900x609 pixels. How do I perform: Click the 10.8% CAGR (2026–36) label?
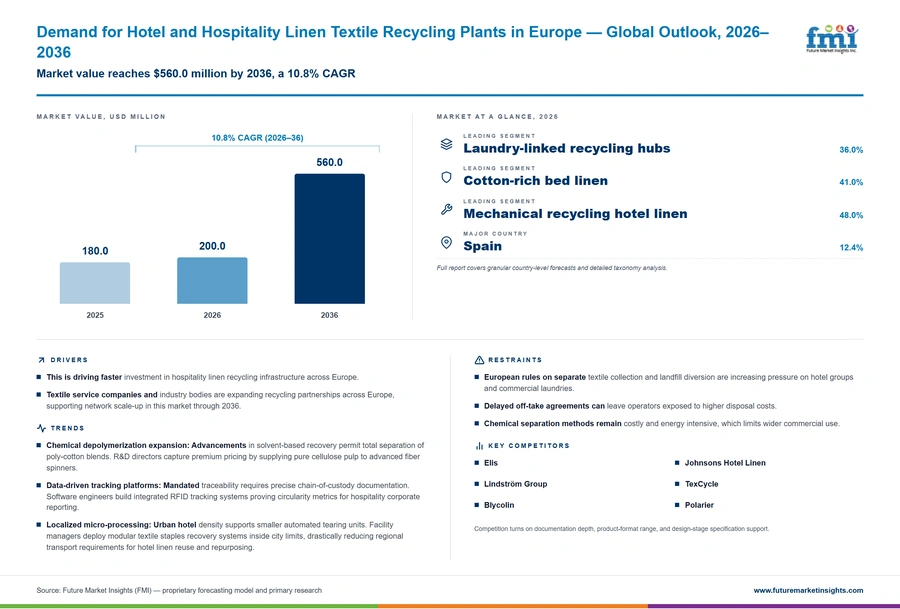point(257,138)
